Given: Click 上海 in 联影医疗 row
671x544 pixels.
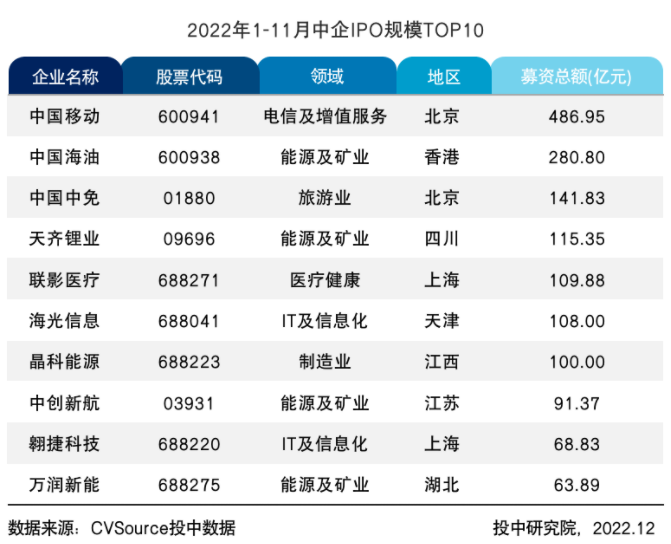Looking at the screenshot, I should click(x=442, y=280).
